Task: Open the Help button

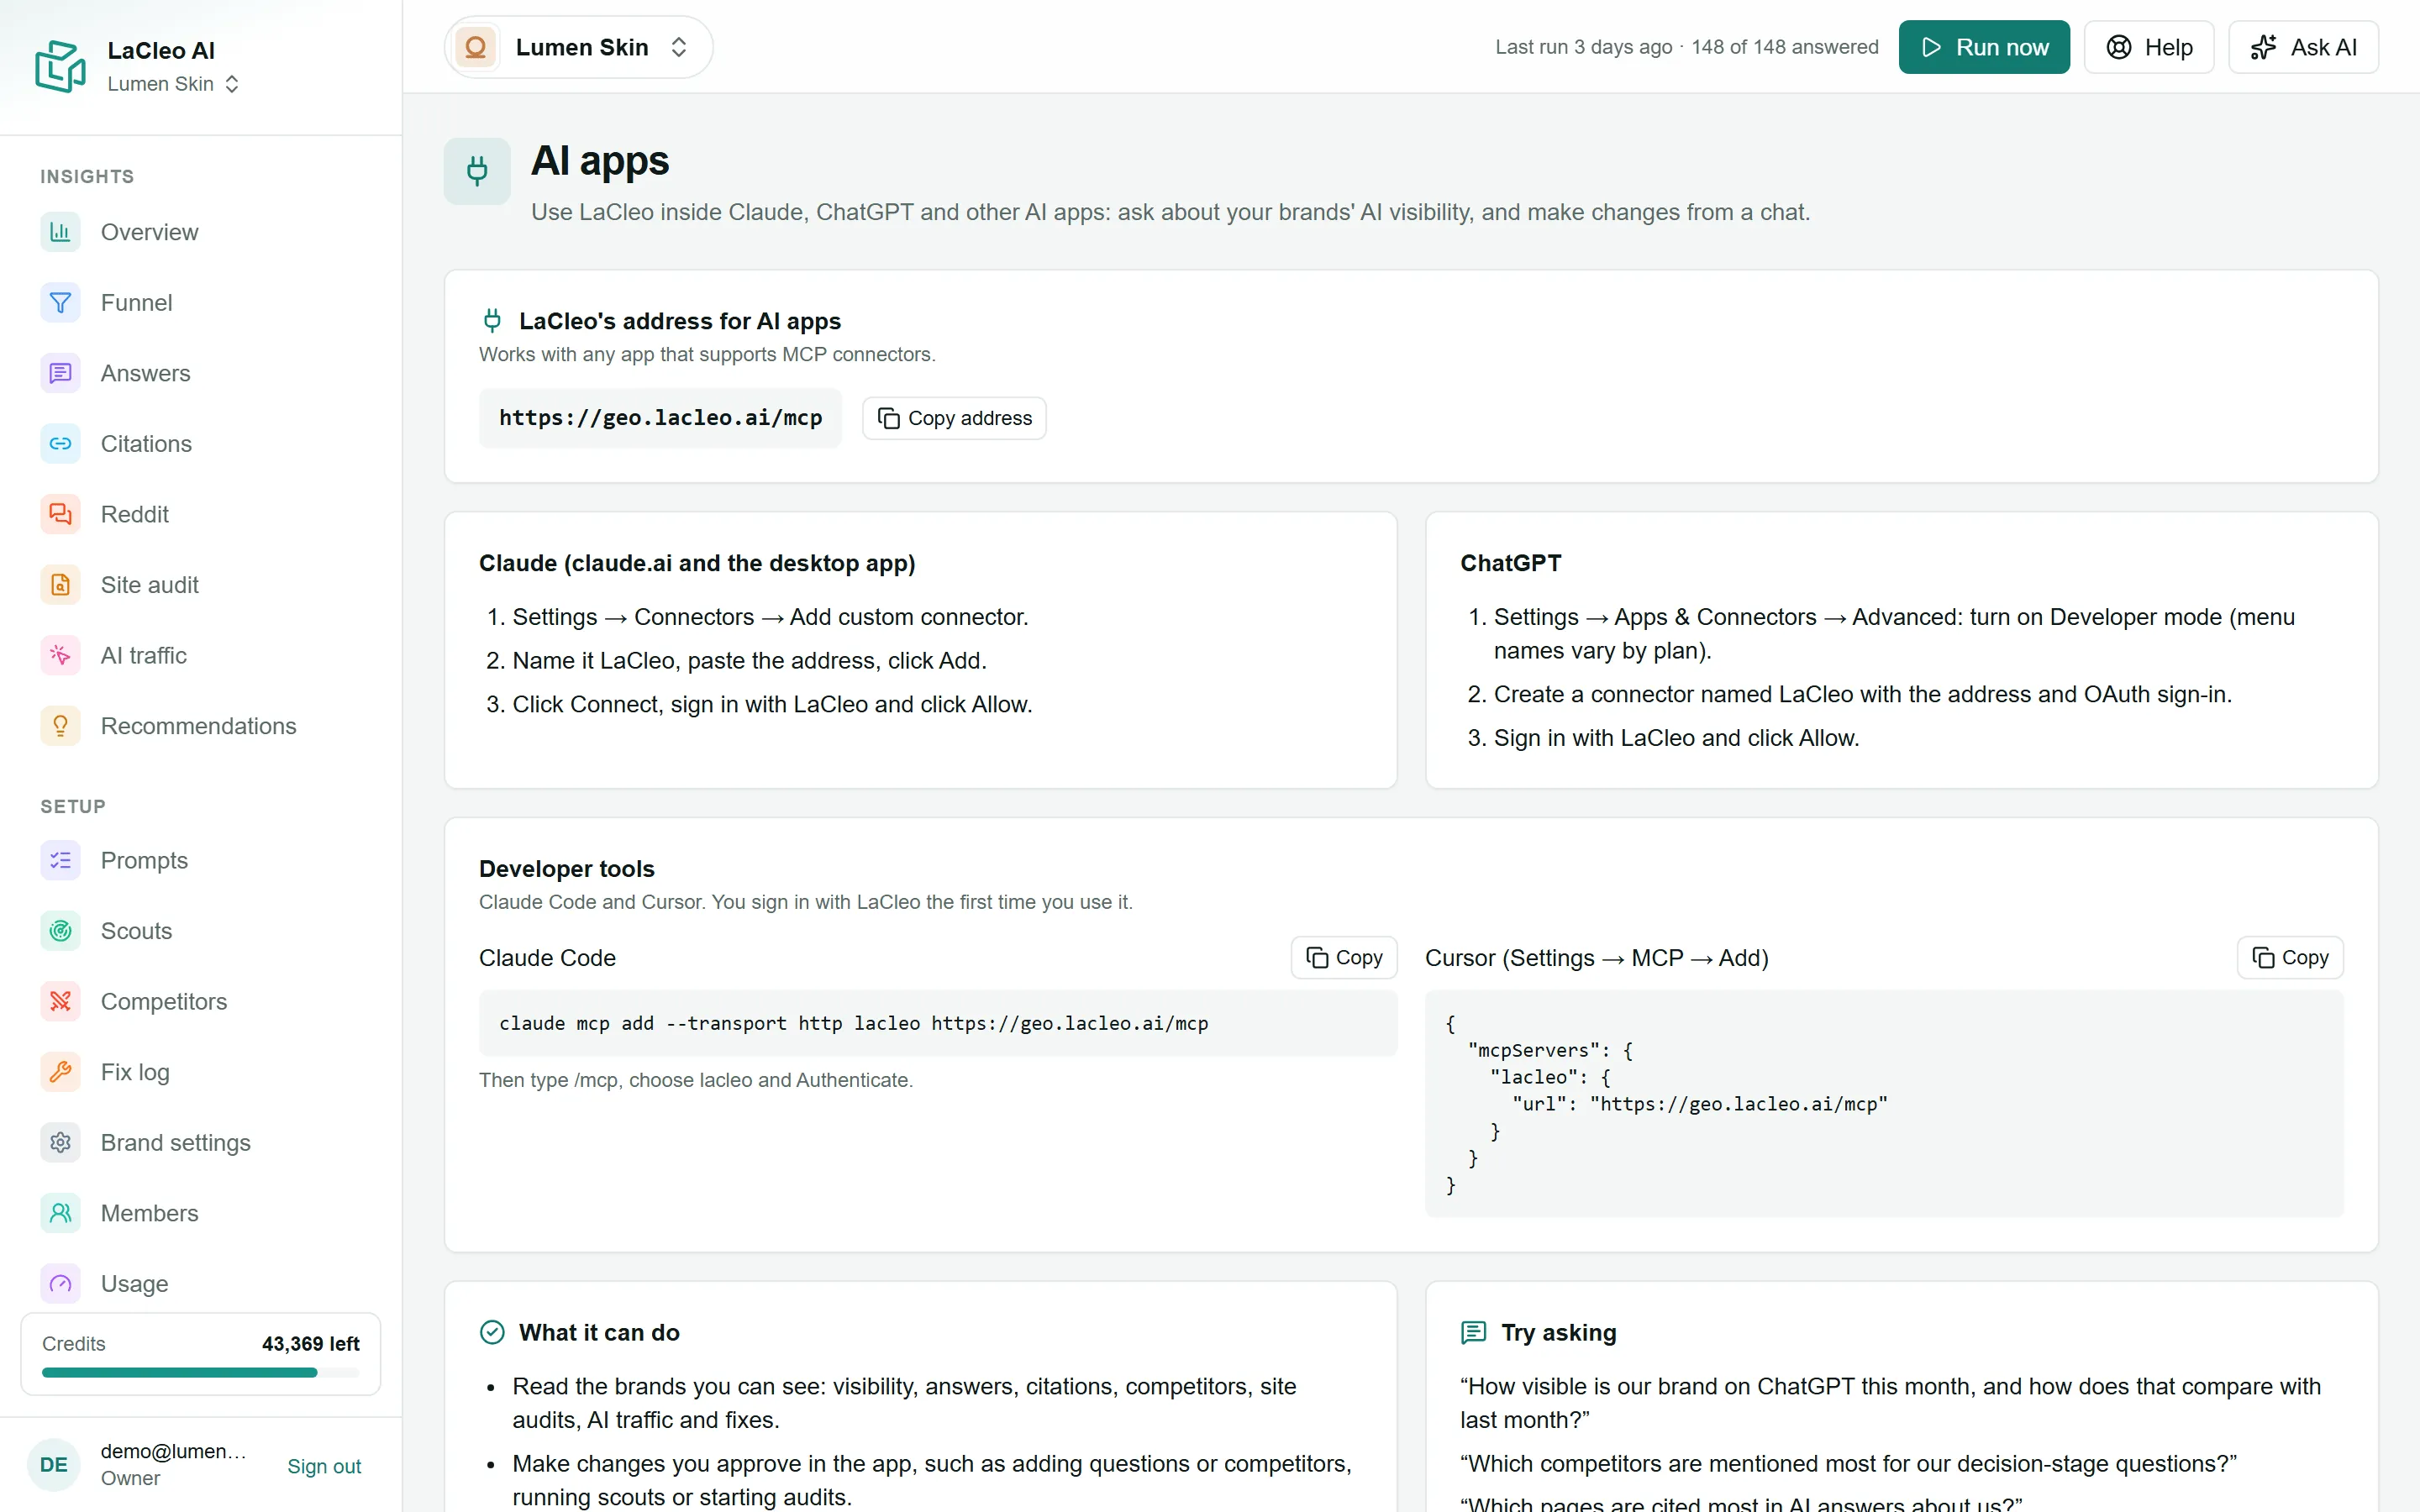Action: pos(2149,47)
